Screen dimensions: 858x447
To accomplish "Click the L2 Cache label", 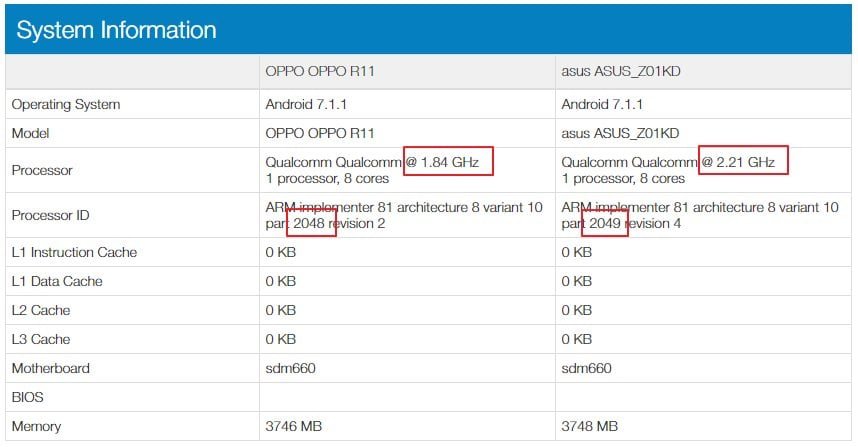I will (x=41, y=310).
